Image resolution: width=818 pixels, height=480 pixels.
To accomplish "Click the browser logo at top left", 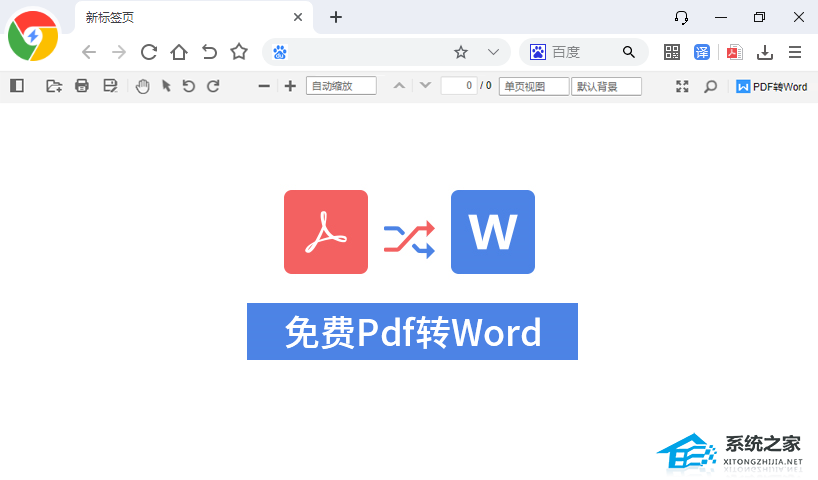I will click(x=33, y=35).
